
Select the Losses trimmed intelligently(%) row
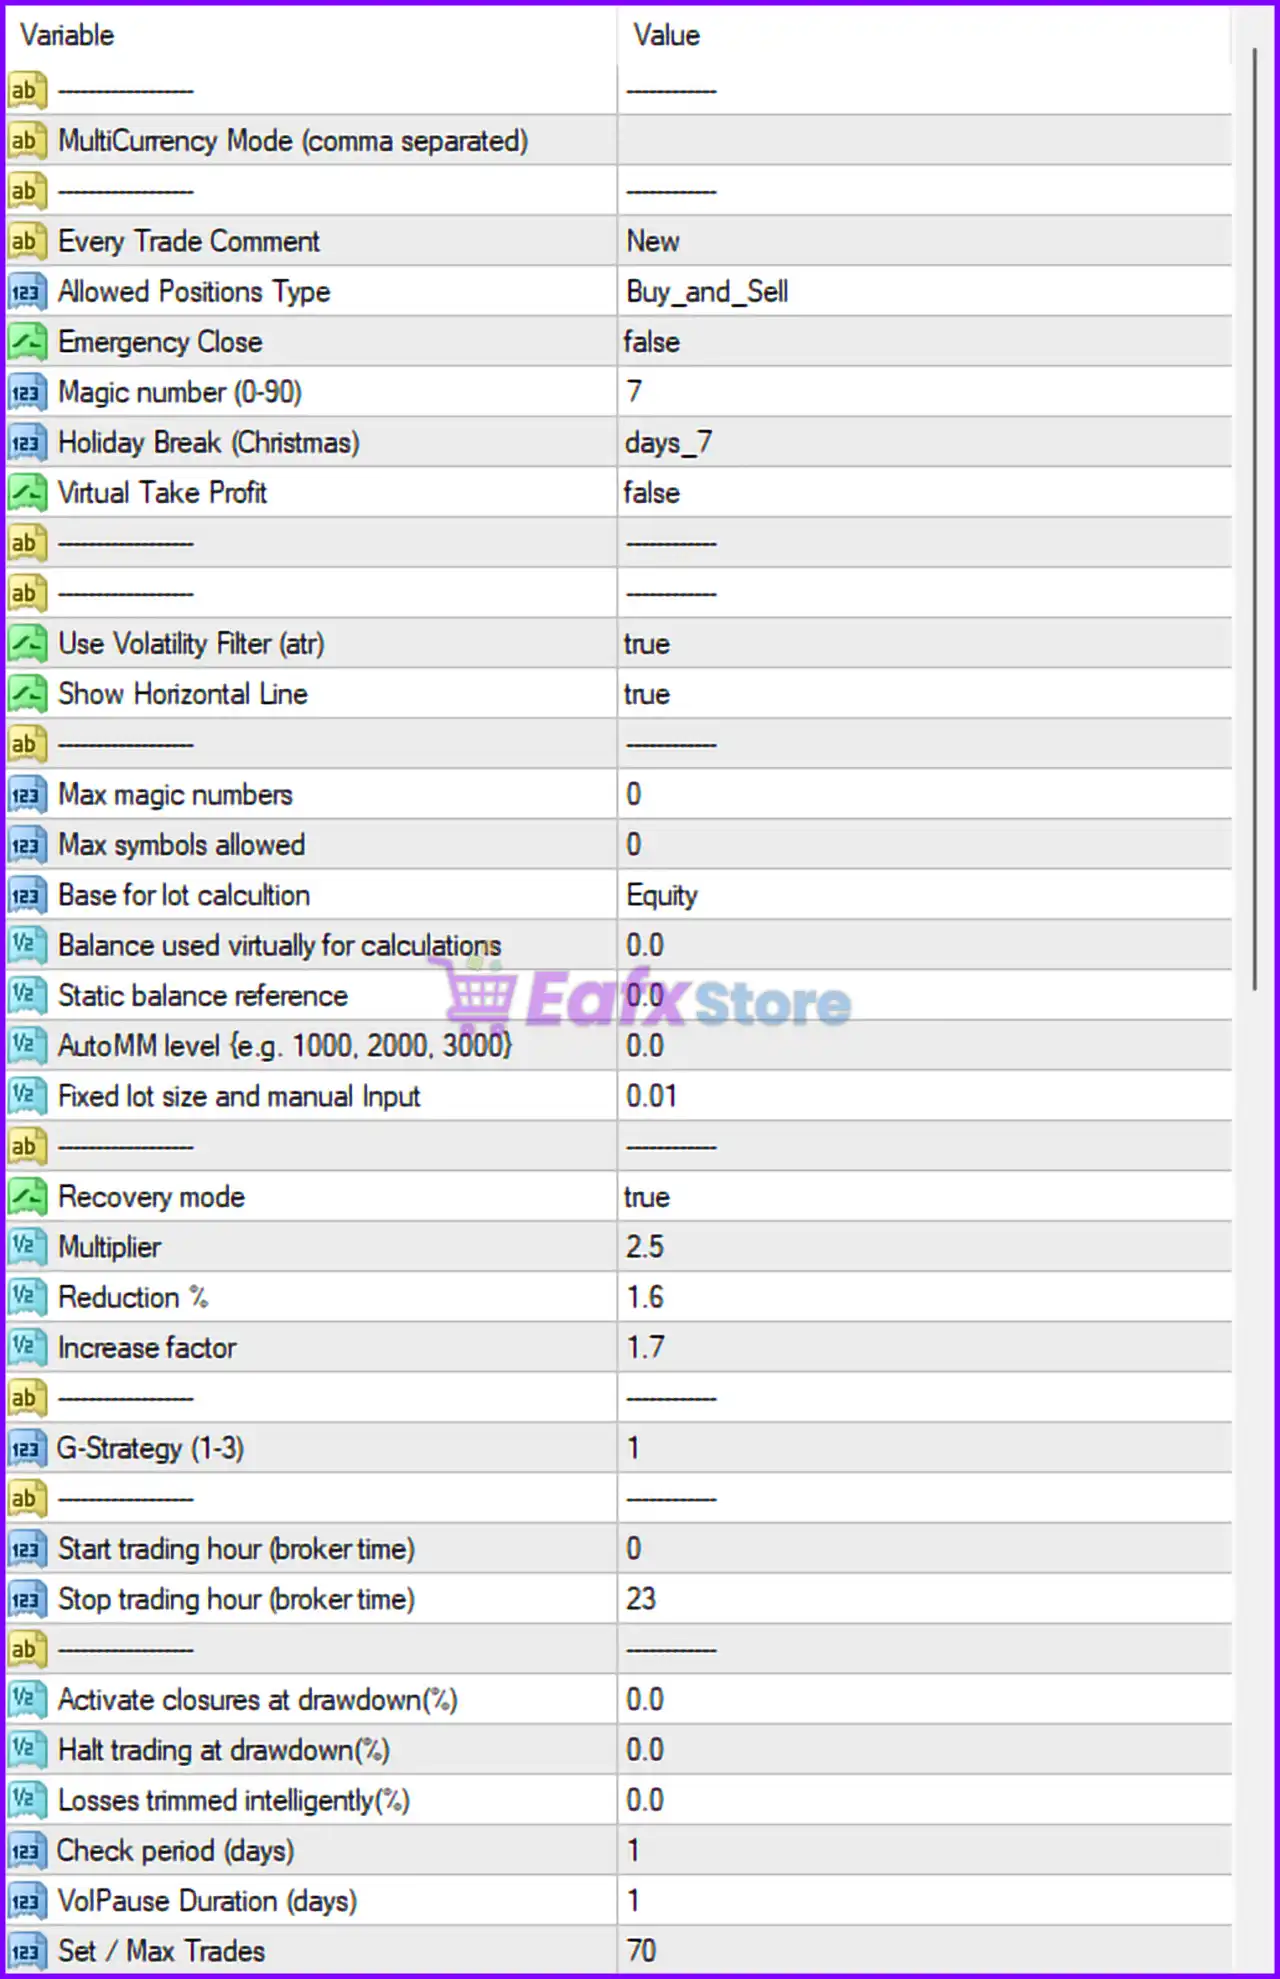(618, 1800)
